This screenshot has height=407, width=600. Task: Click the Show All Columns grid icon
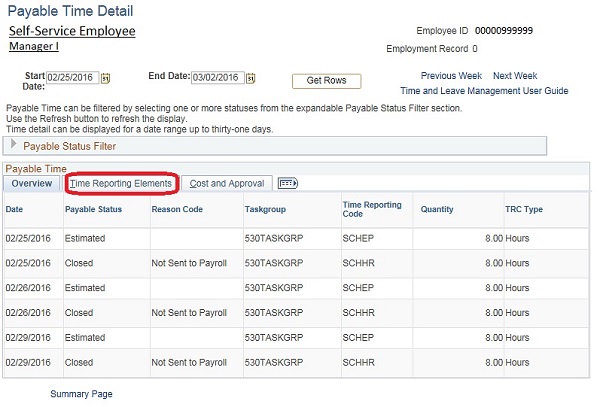288,183
